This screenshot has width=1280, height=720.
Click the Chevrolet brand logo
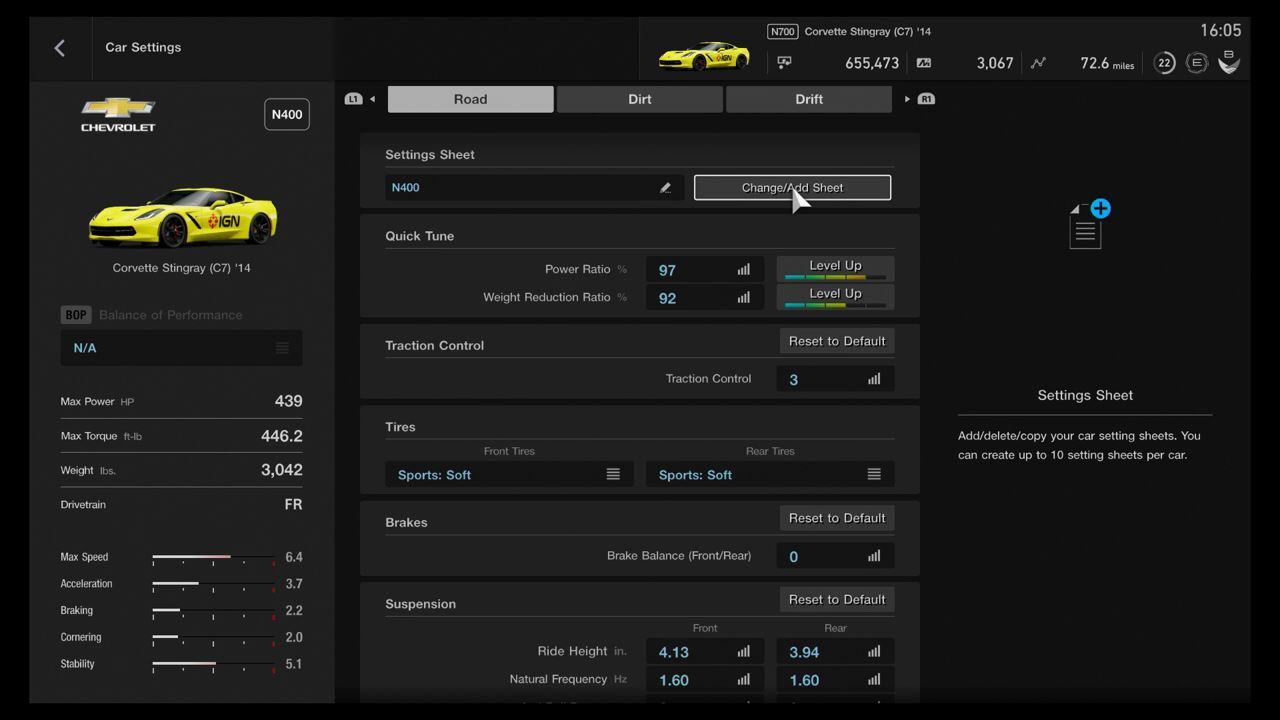[118, 115]
